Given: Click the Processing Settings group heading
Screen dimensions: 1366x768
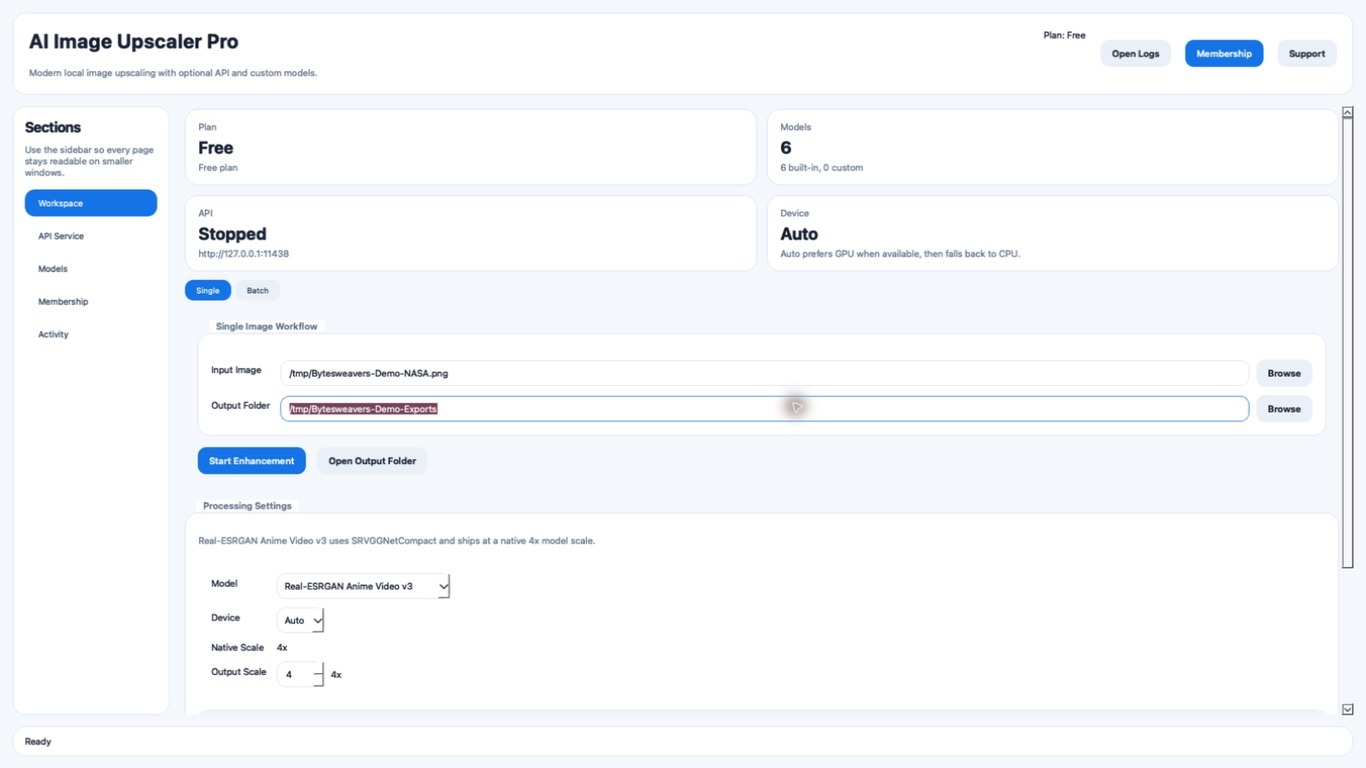Looking at the screenshot, I should [247, 506].
